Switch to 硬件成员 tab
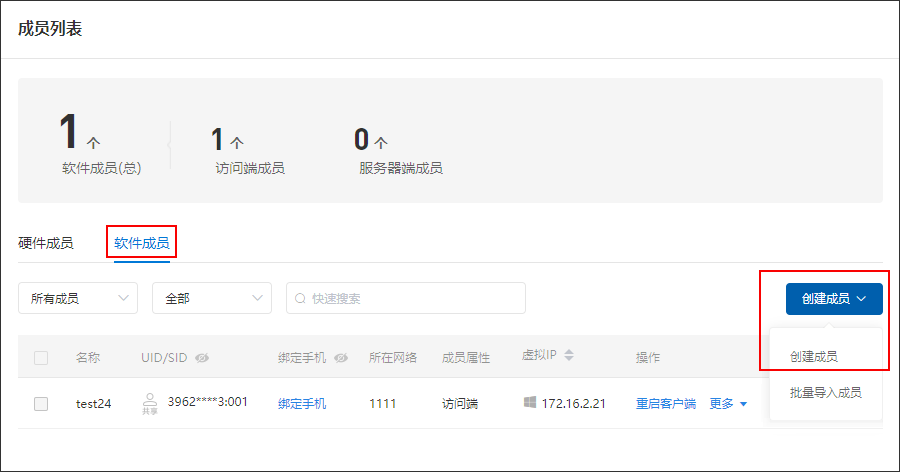The width and height of the screenshot is (900, 472). point(46,243)
